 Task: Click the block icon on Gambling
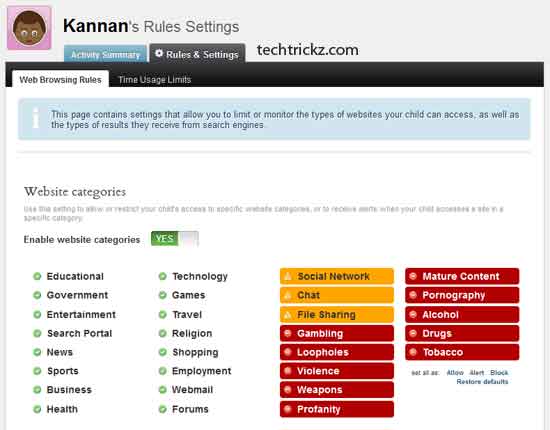pyautogui.click(x=288, y=333)
